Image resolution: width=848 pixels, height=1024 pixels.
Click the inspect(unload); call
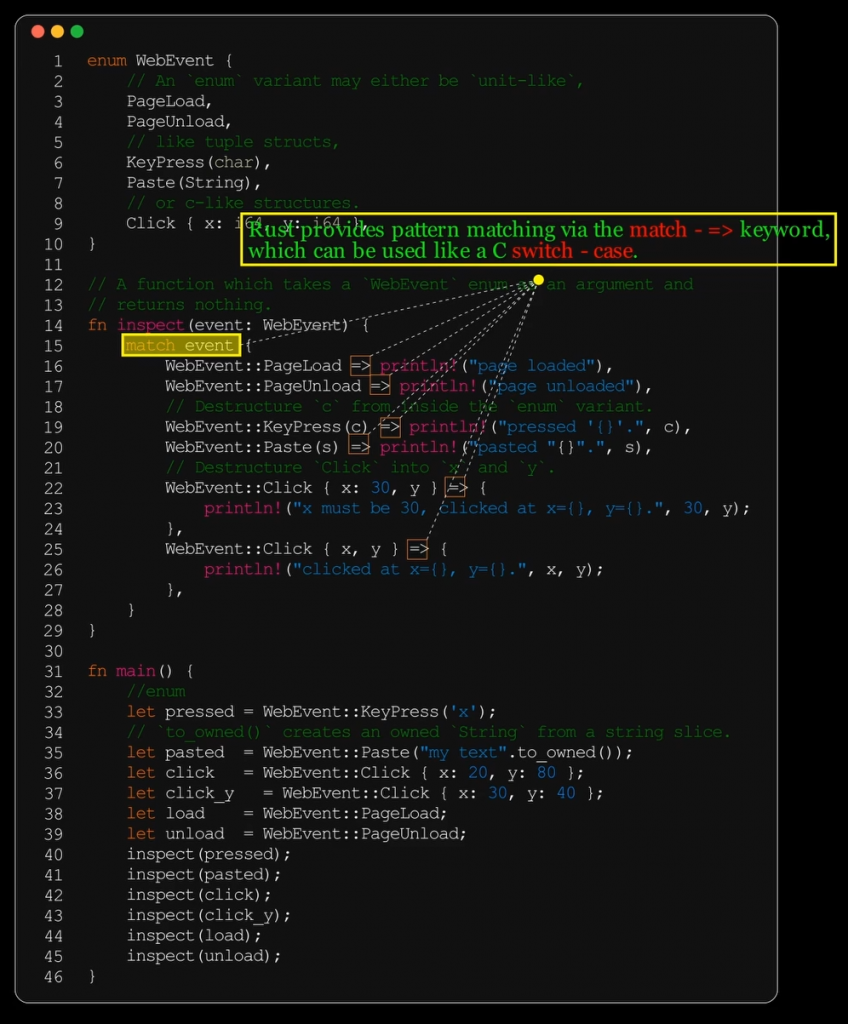(203, 956)
